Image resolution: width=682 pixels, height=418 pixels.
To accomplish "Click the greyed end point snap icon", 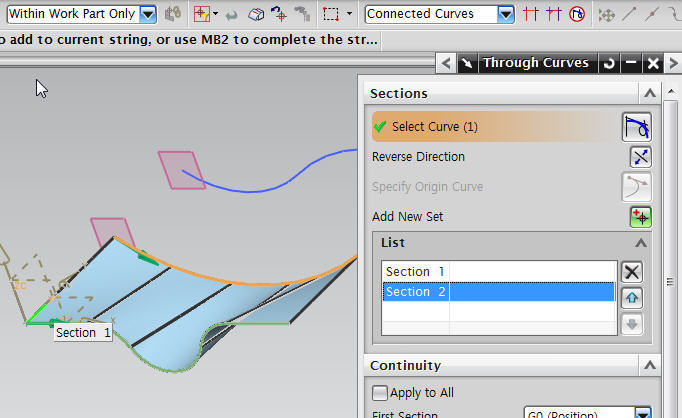I will (629, 14).
